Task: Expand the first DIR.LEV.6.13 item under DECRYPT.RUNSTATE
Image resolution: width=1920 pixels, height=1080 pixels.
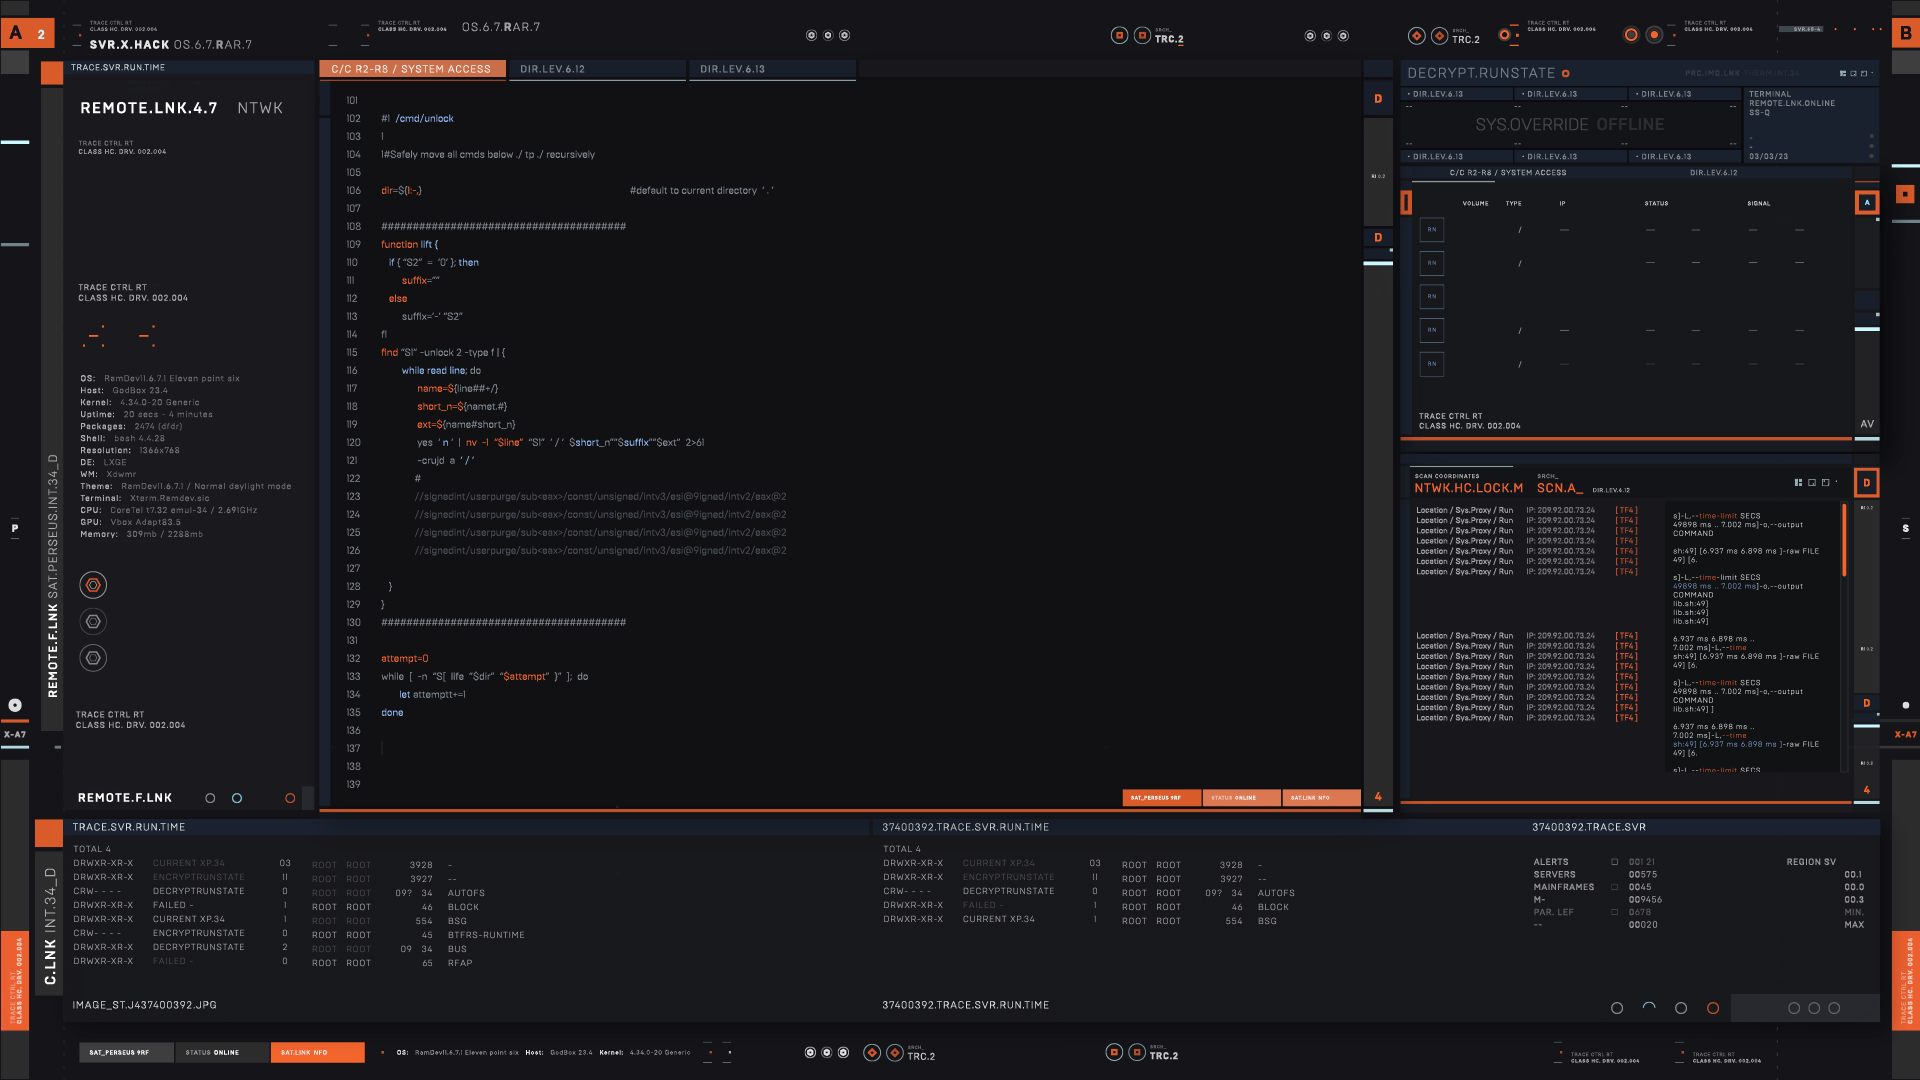Action: [x=1436, y=94]
